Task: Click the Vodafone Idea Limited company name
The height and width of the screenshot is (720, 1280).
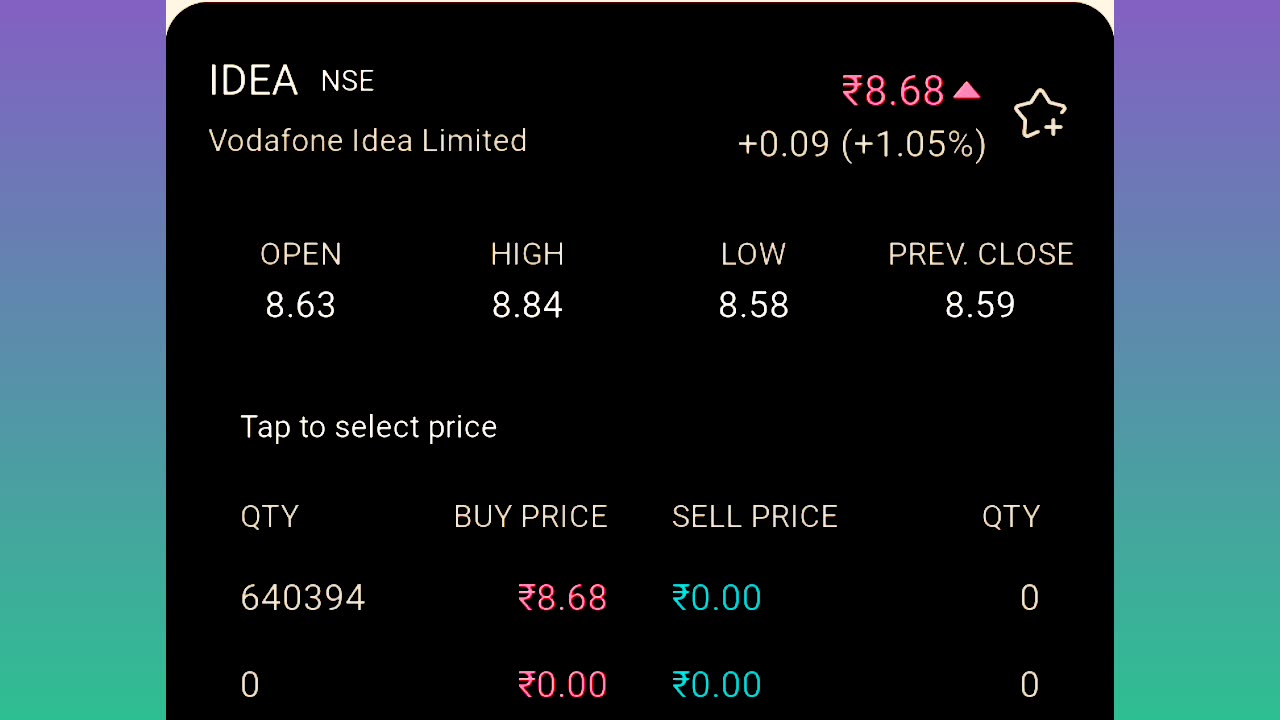Action: coord(367,141)
